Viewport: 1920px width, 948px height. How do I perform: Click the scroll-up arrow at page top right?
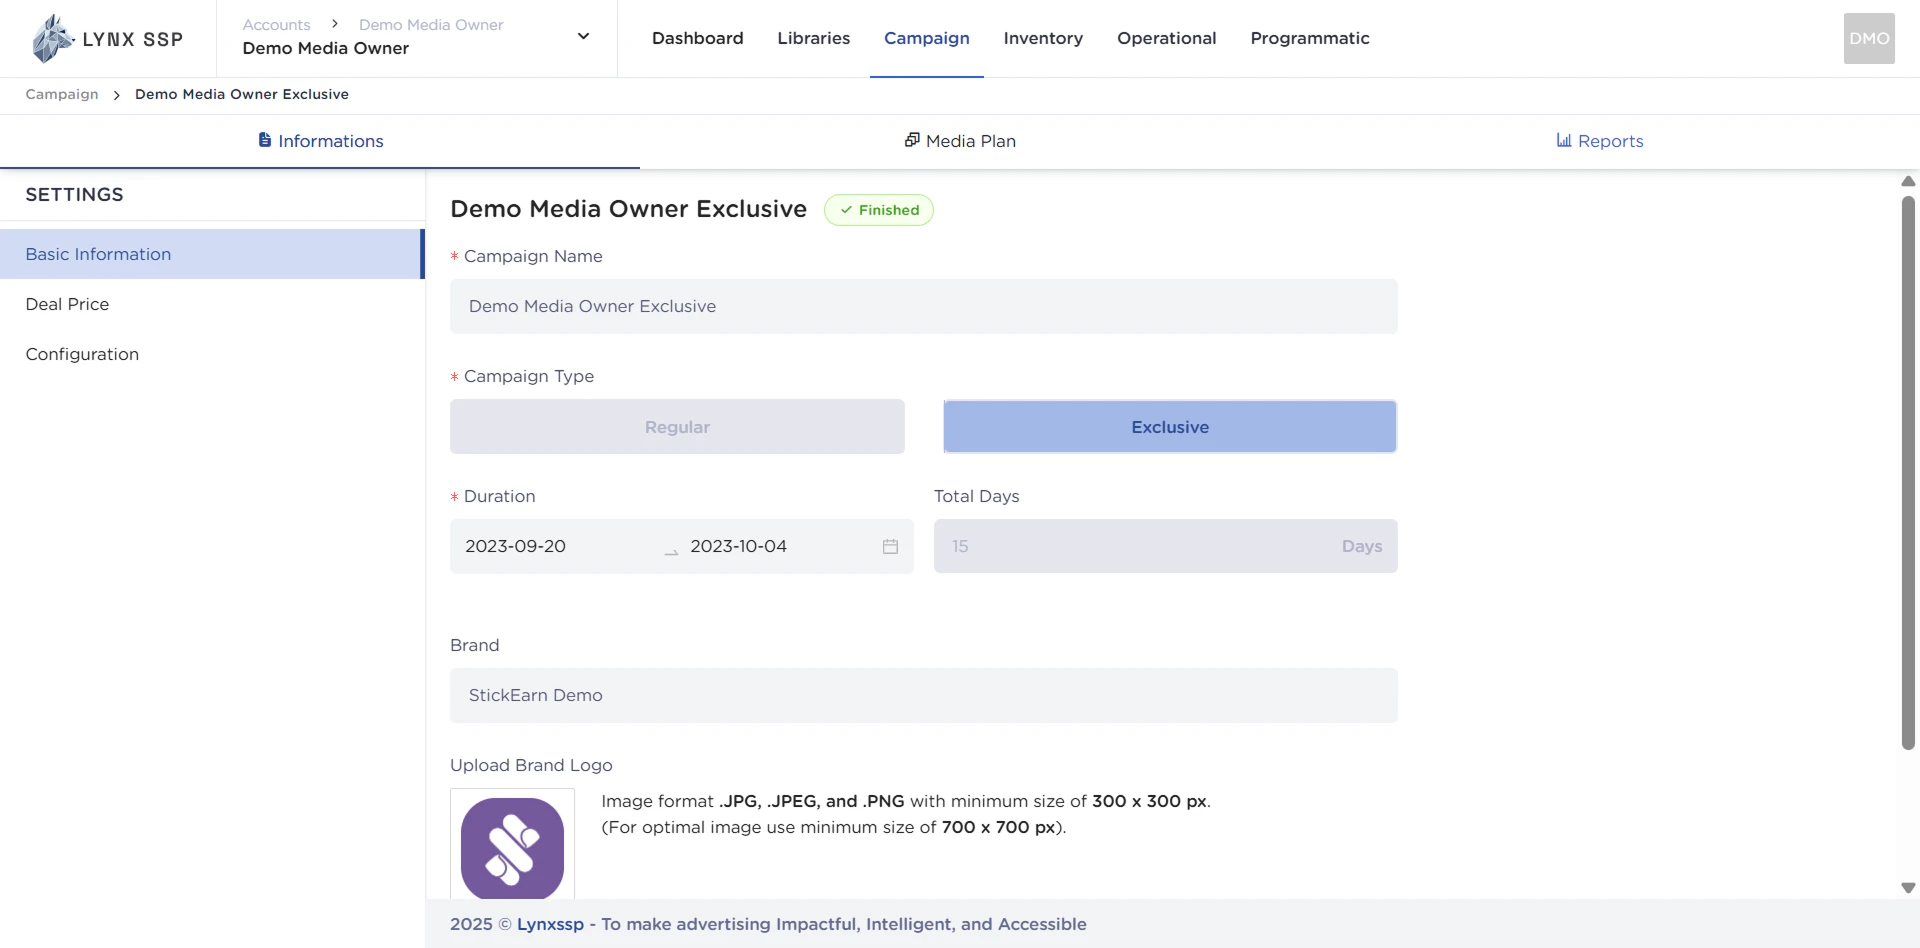(1908, 181)
